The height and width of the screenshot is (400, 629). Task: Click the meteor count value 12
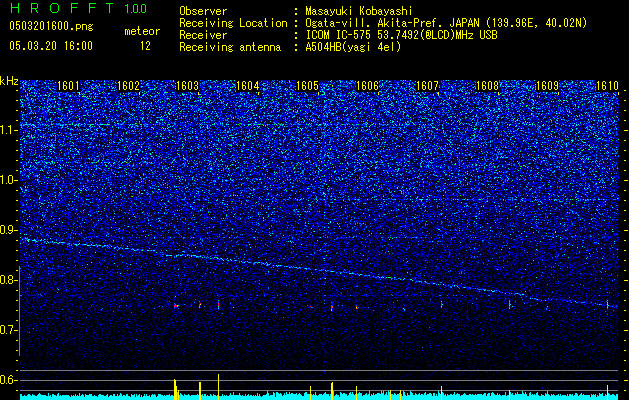(x=145, y=46)
